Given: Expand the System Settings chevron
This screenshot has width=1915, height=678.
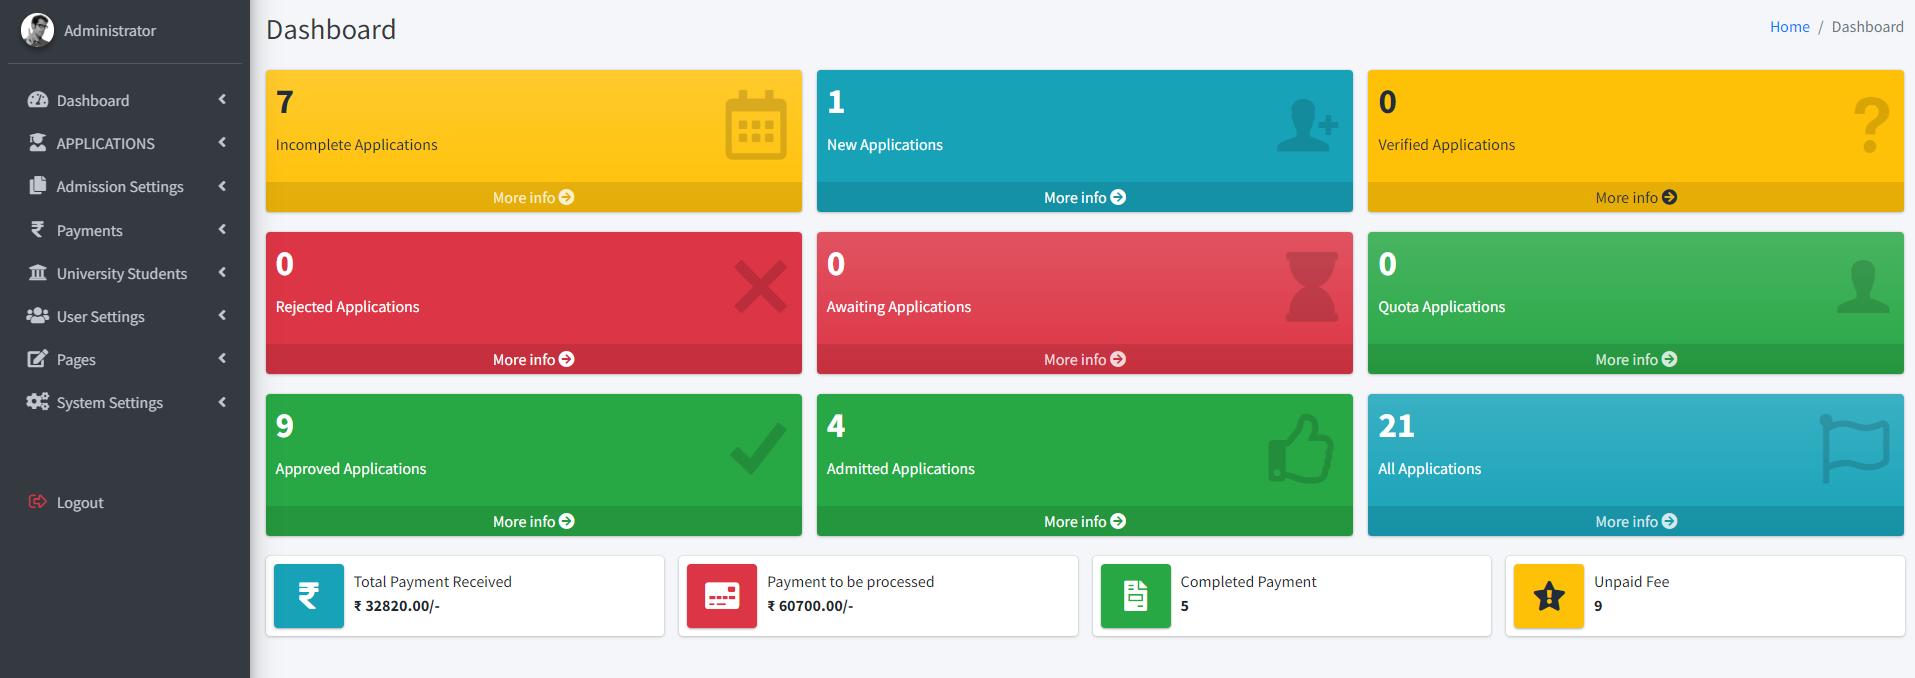Looking at the screenshot, I should pos(222,402).
